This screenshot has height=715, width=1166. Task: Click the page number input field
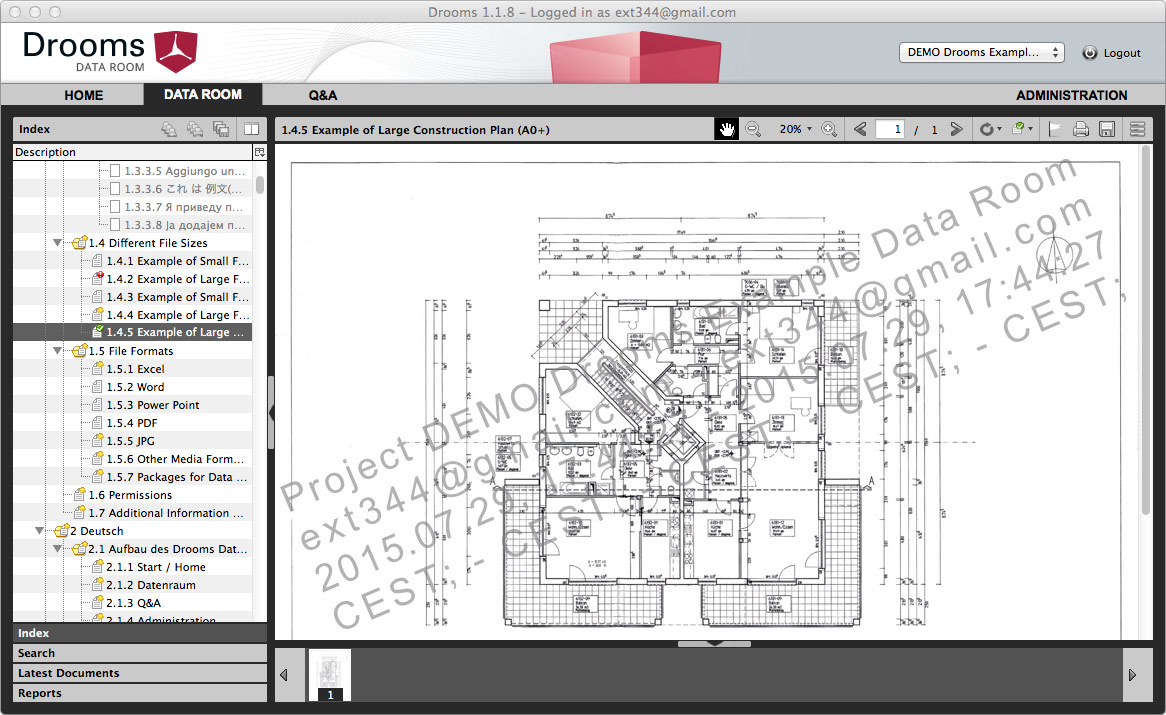[x=890, y=129]
